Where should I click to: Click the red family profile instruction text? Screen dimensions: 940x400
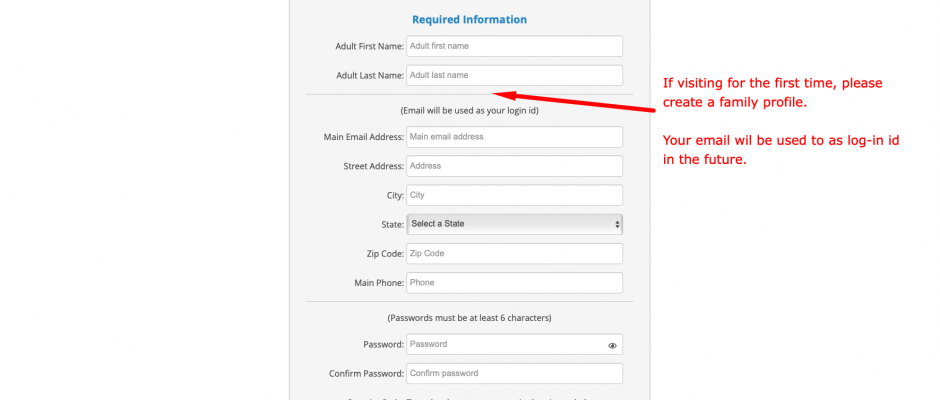pos(772,93)
